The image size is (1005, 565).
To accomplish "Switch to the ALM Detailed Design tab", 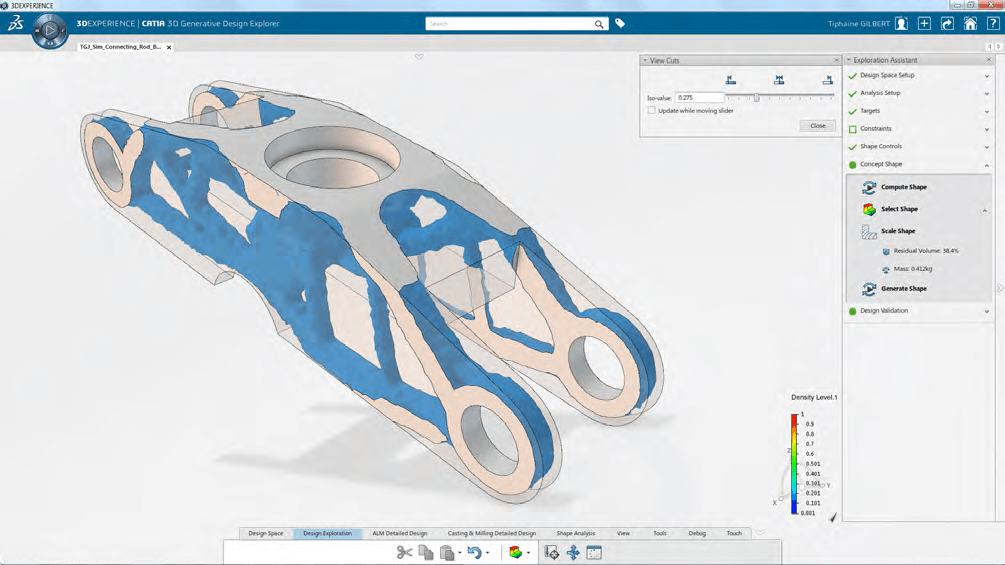I will [x=399, y=533].
